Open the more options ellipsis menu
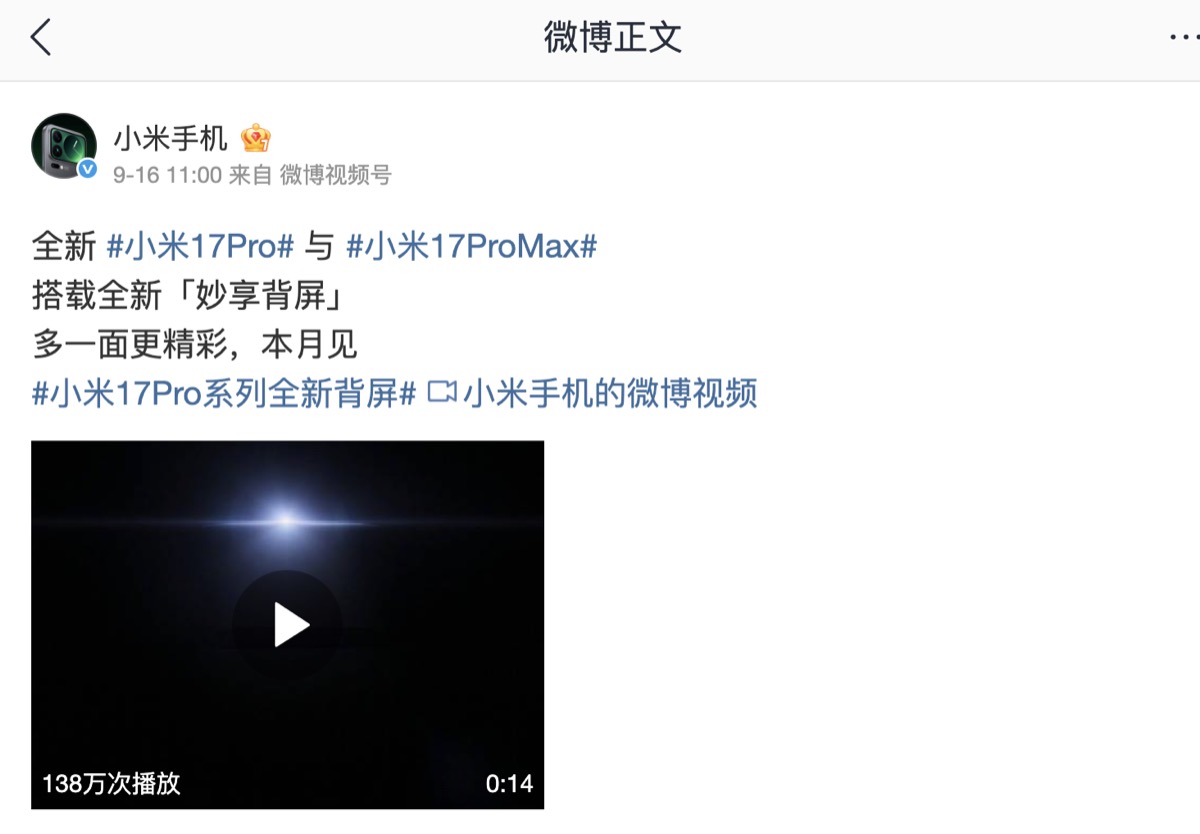The image size is (1200, 834). point(1184,38)
